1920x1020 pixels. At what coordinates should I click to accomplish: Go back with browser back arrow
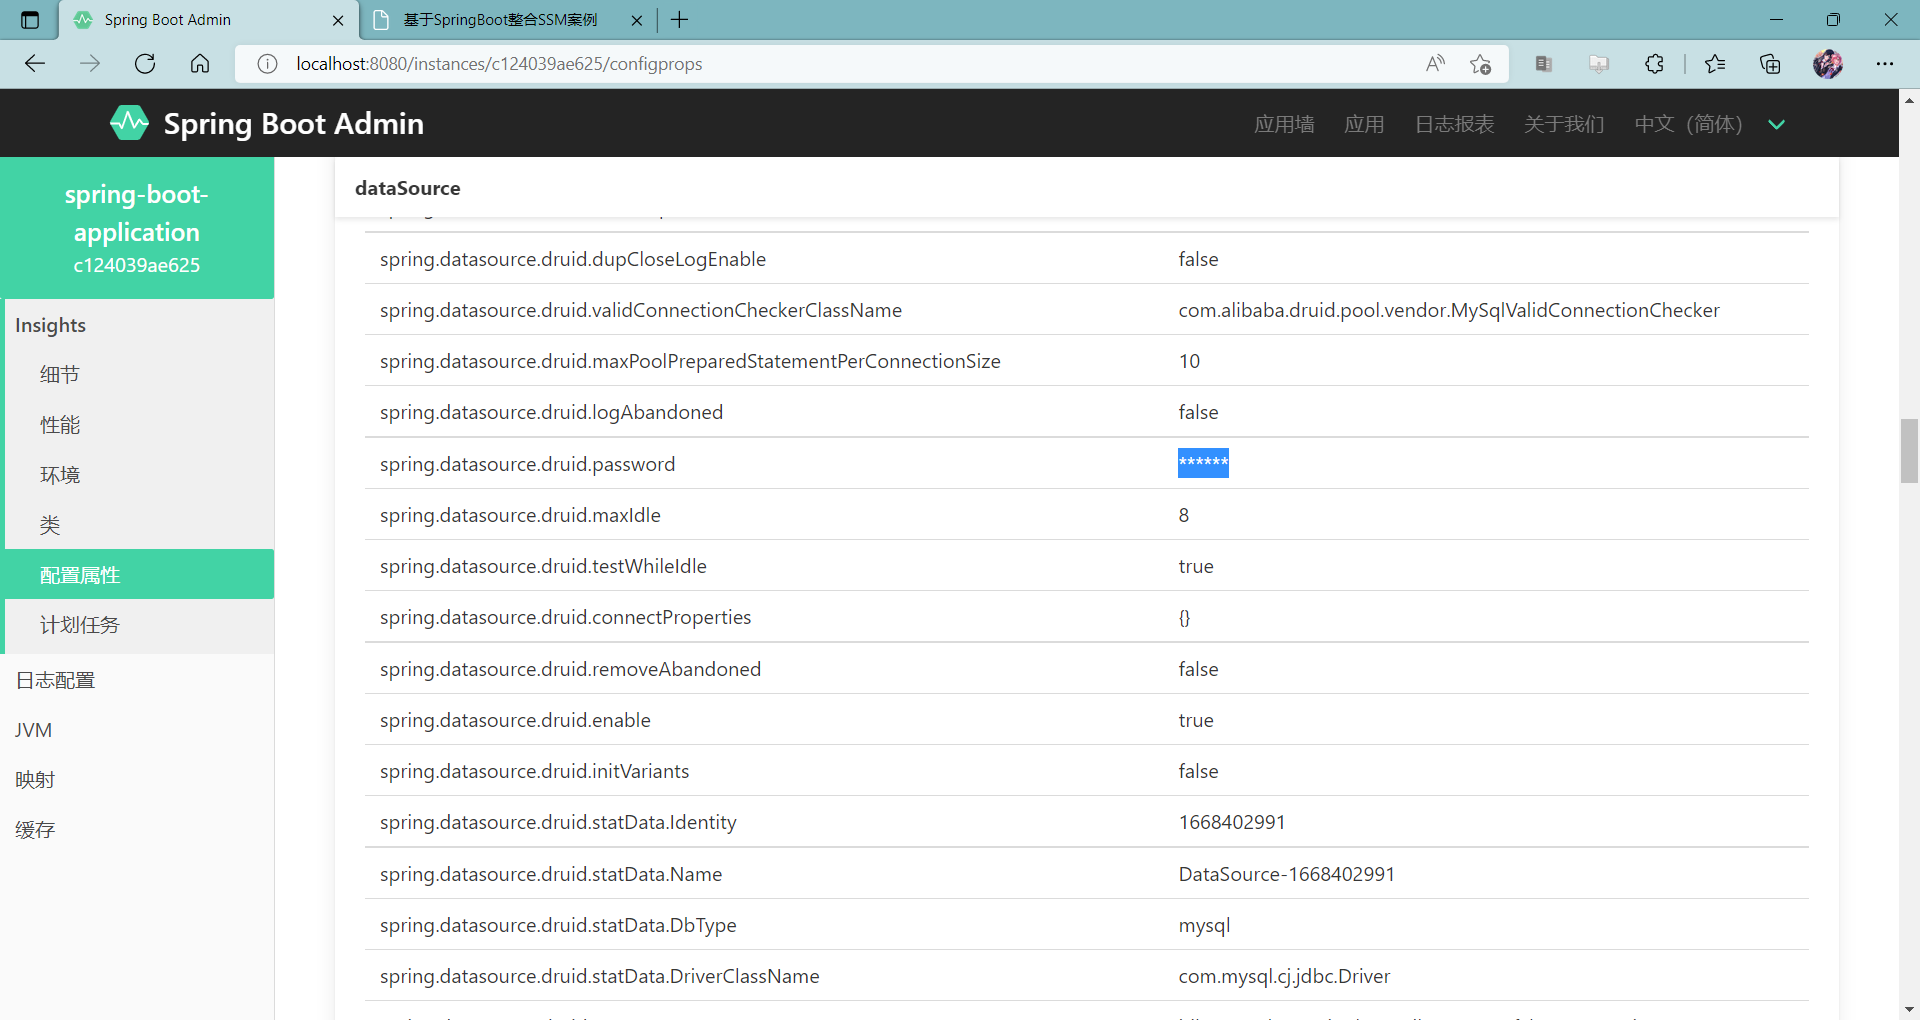[x=35, y=64]
